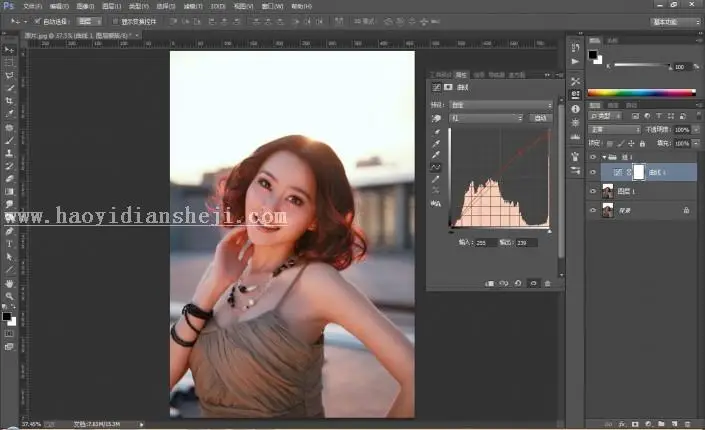
Task: Select the Move tool in toolbox
Action: (x=9, y=49)
